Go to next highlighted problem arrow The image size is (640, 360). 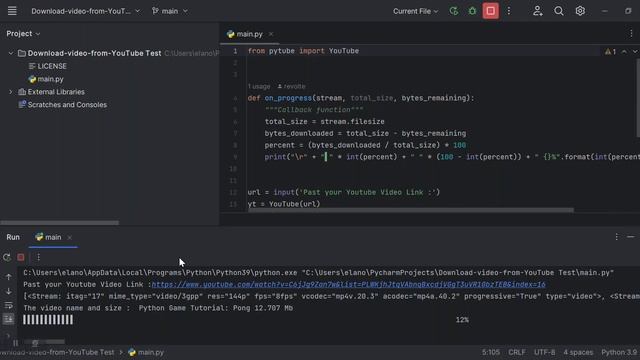point(635,52)
